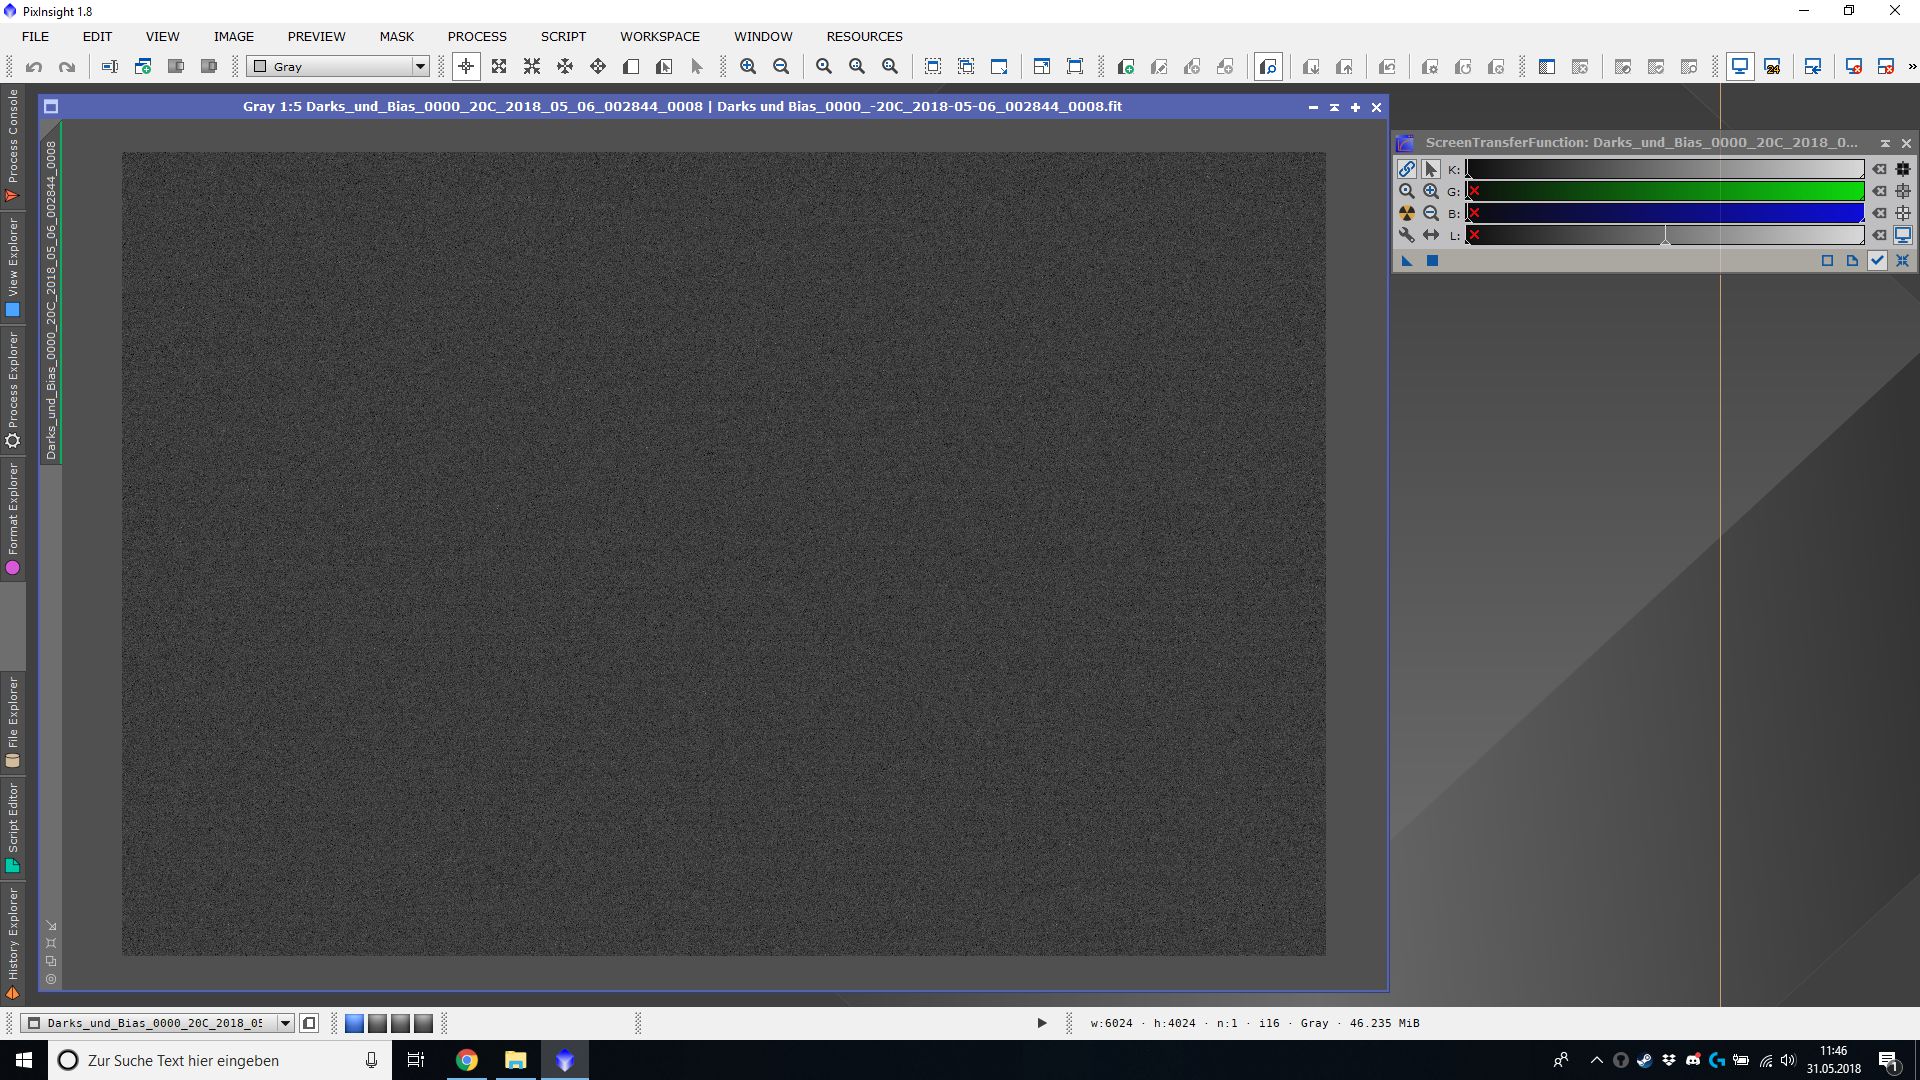Expand the View Explorer side tab
This screenshot has height=1080, width=1920.
pyautogui.click(x=13, y=268)
